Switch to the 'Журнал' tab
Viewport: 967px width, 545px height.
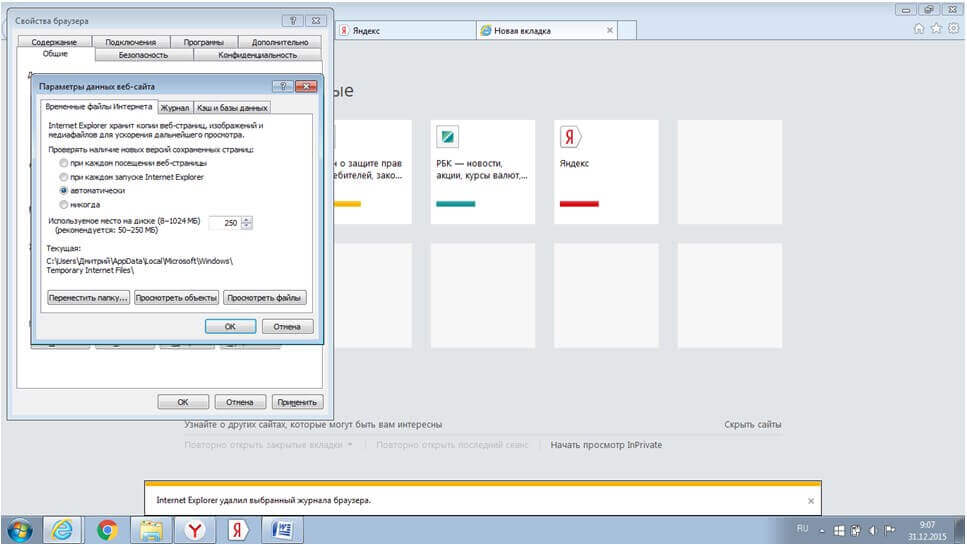coord(175,107)
